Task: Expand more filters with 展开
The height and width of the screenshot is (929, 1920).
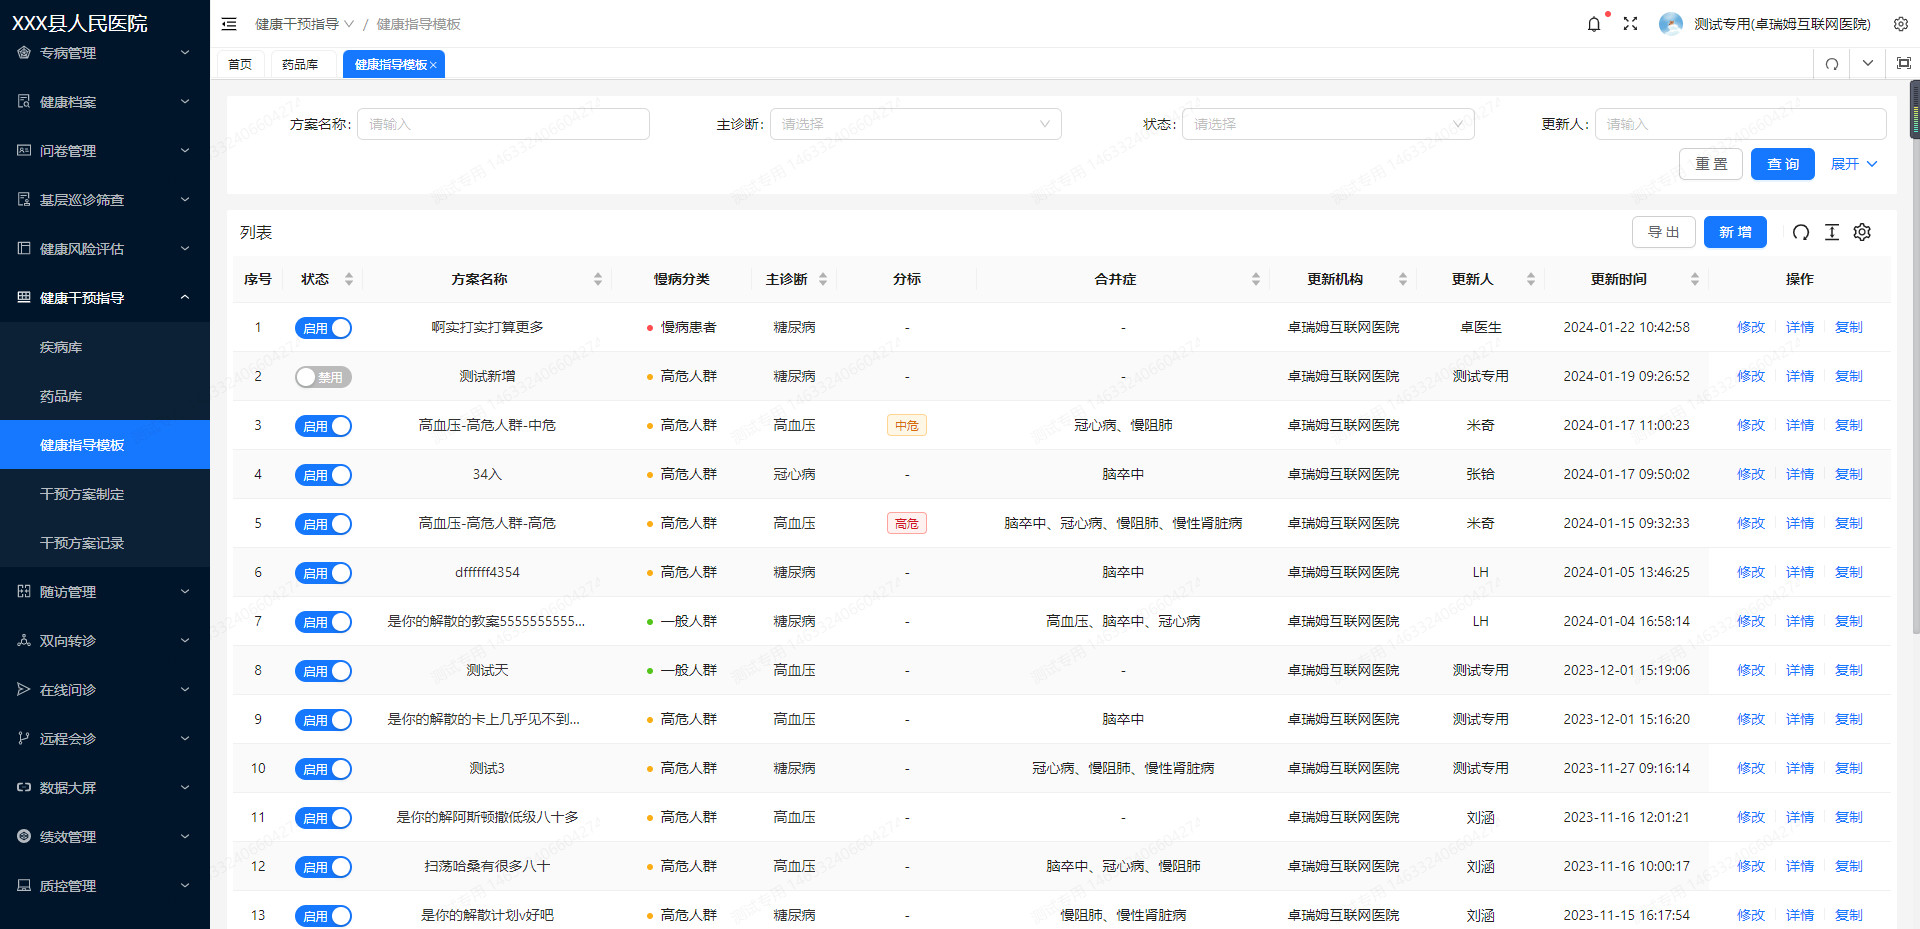Action: point(1853,164)
